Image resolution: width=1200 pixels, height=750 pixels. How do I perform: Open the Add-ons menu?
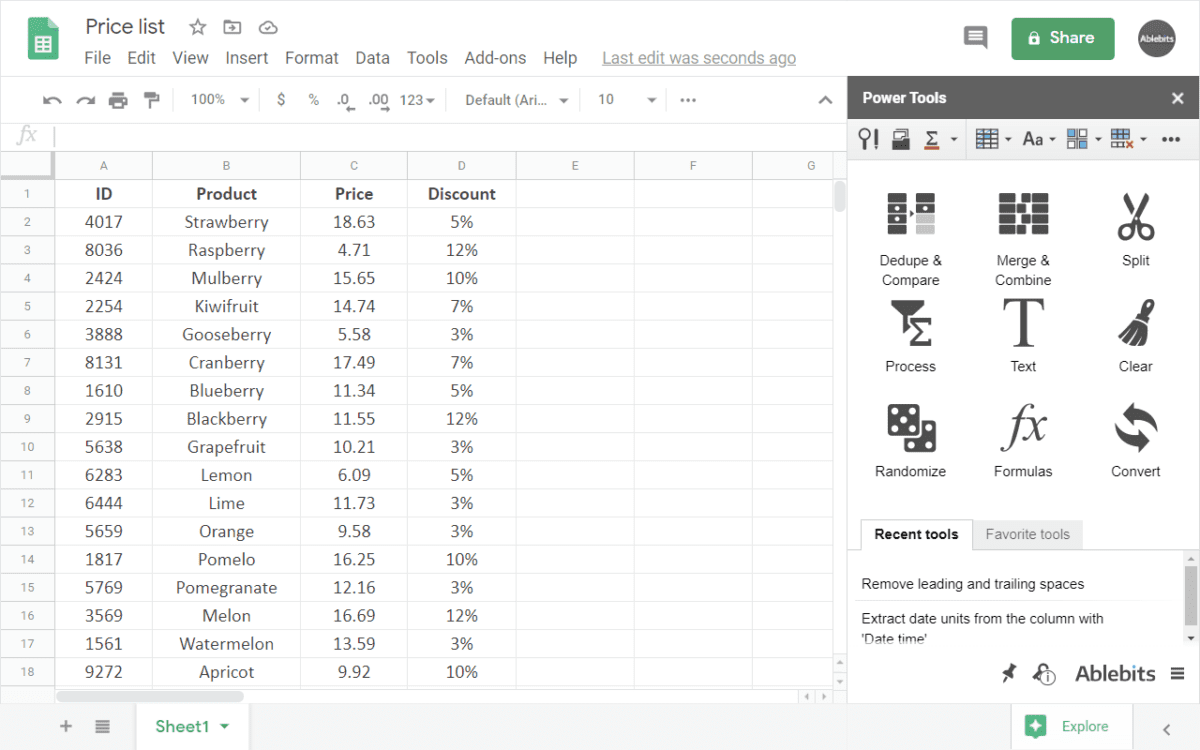[495, 57]
